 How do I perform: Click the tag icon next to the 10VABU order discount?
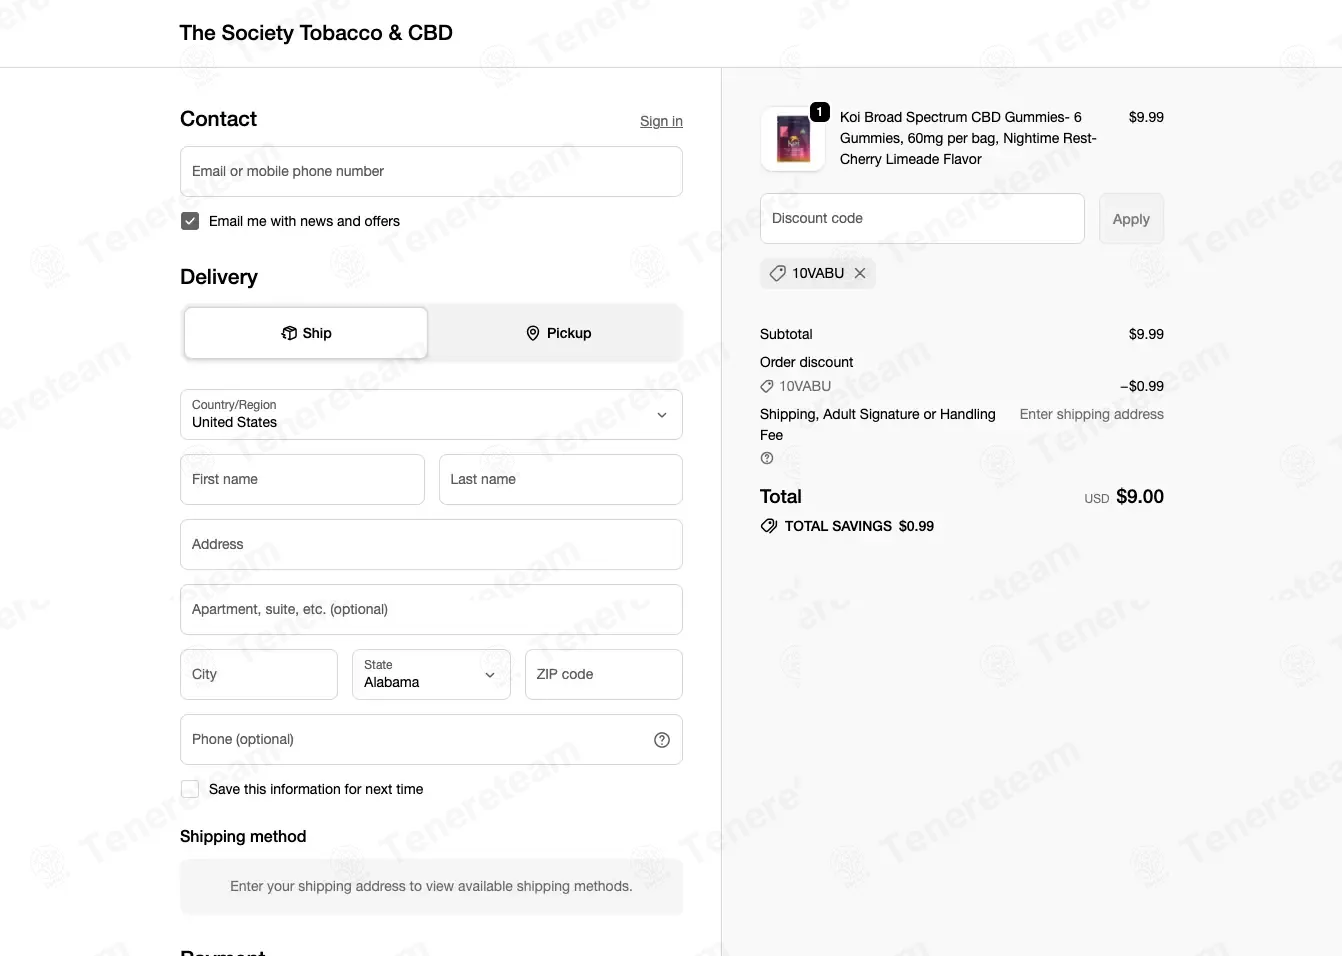coord(767,386)
